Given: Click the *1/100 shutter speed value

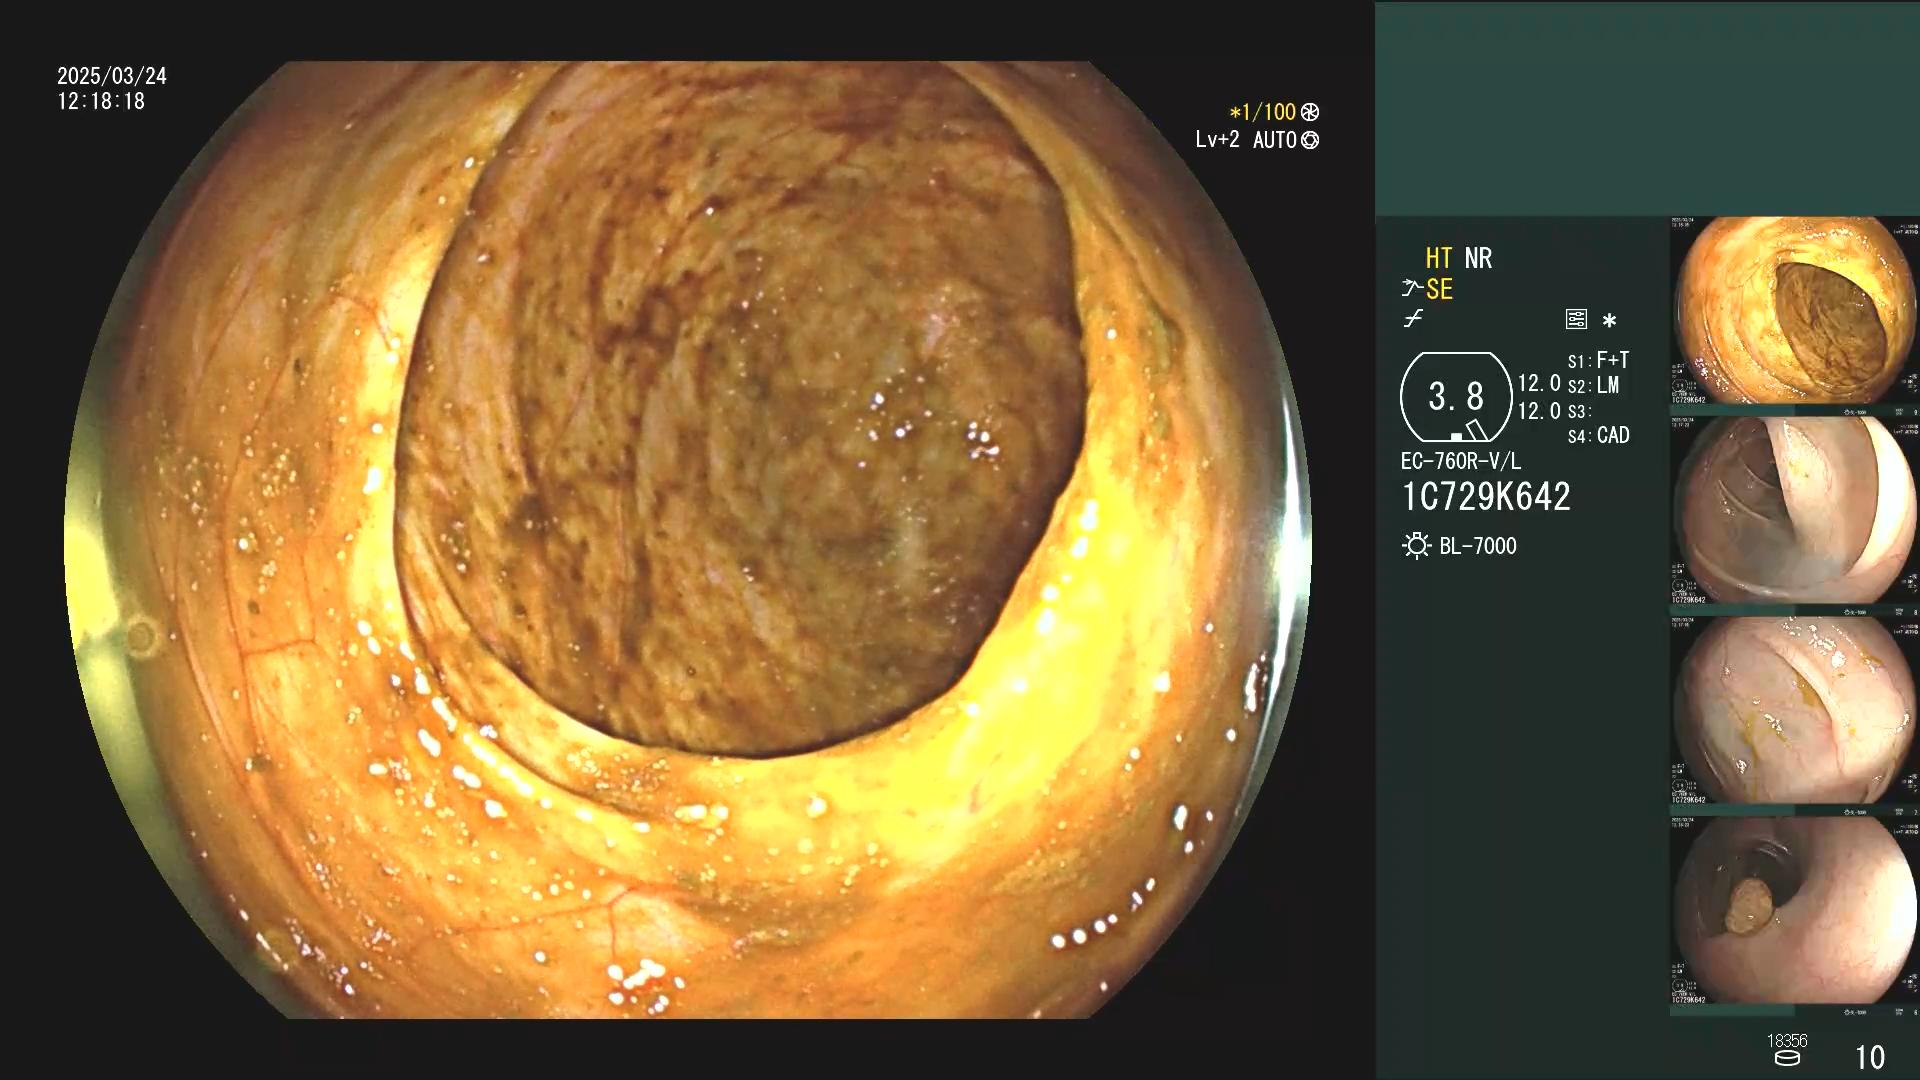Looking at the screenshot, I should [1262, 112].
